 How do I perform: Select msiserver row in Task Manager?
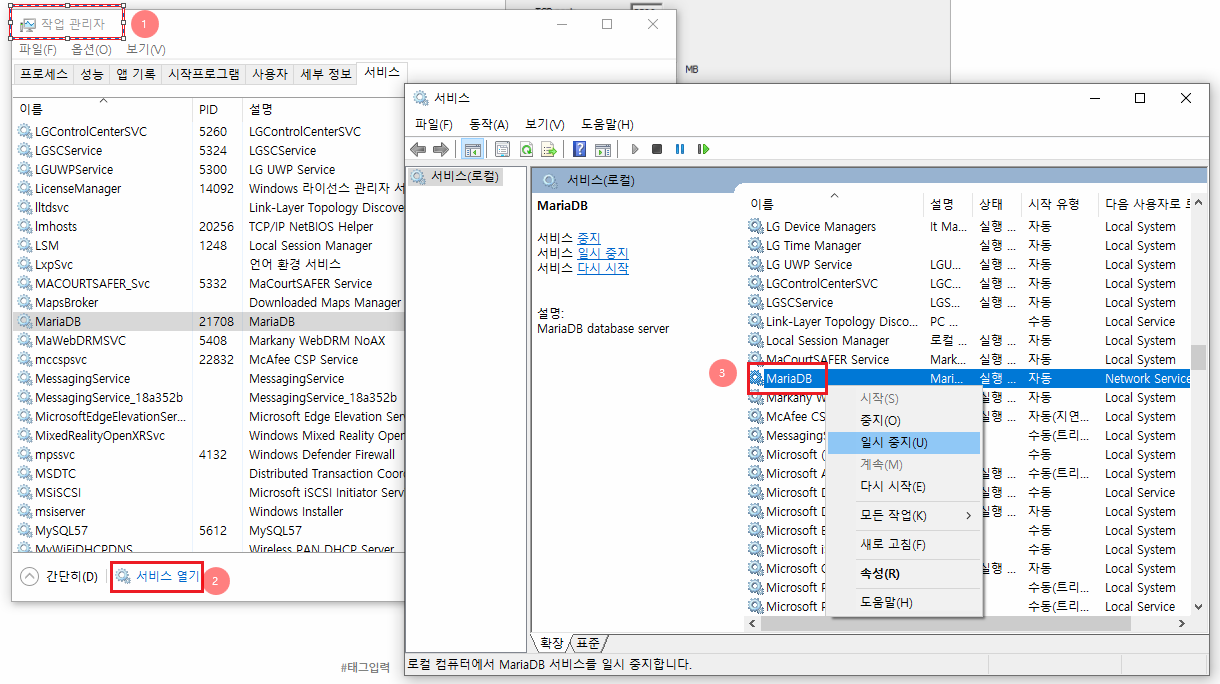210,511
